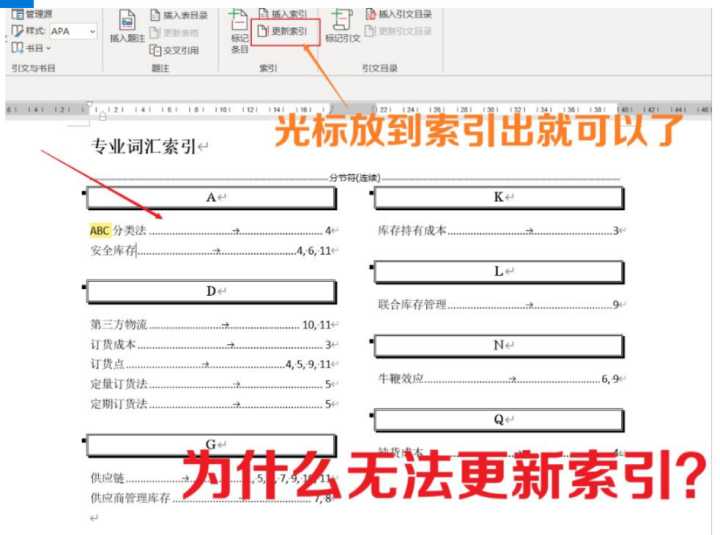This screenshot has width=720, height=535.
Task: Click page numbers 10,11 after 第三方物流
Action: [317, 325]
